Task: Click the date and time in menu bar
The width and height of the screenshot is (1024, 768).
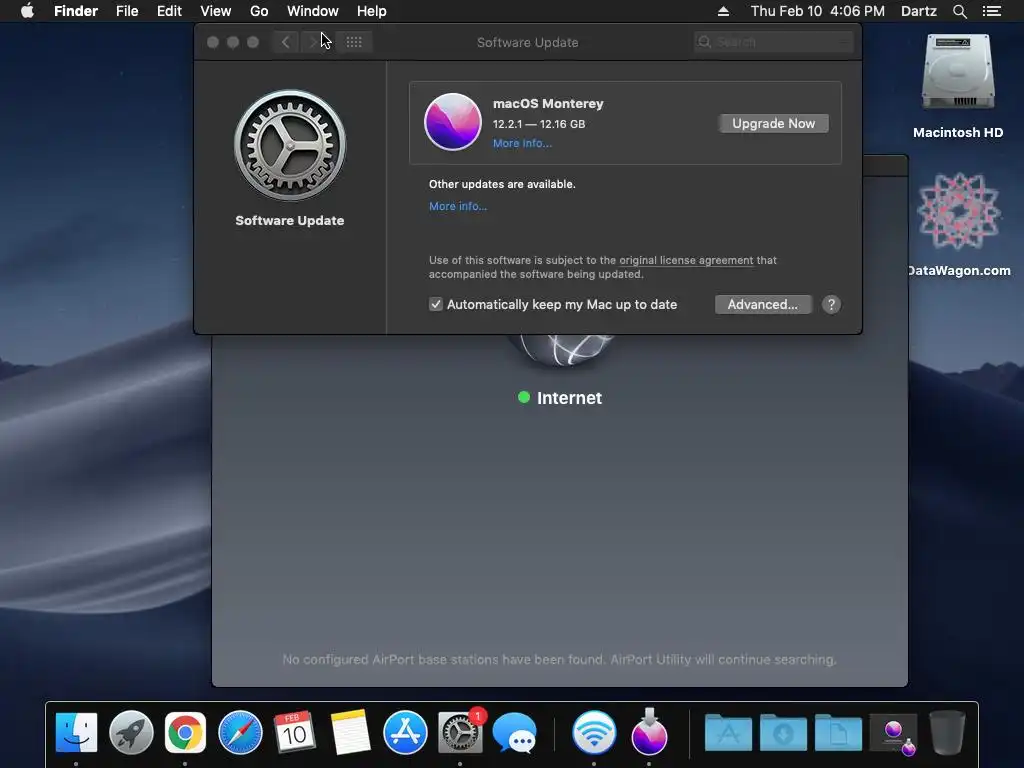Action: coord(818,11)
